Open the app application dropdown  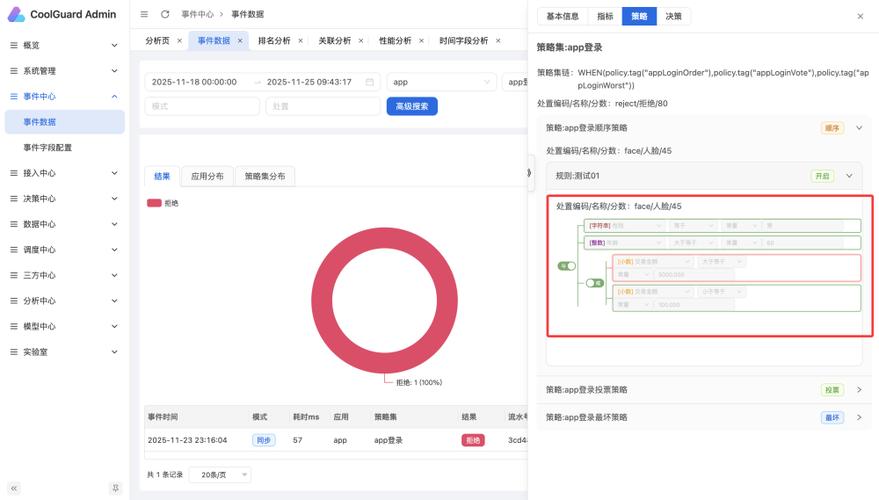[442, 82]
